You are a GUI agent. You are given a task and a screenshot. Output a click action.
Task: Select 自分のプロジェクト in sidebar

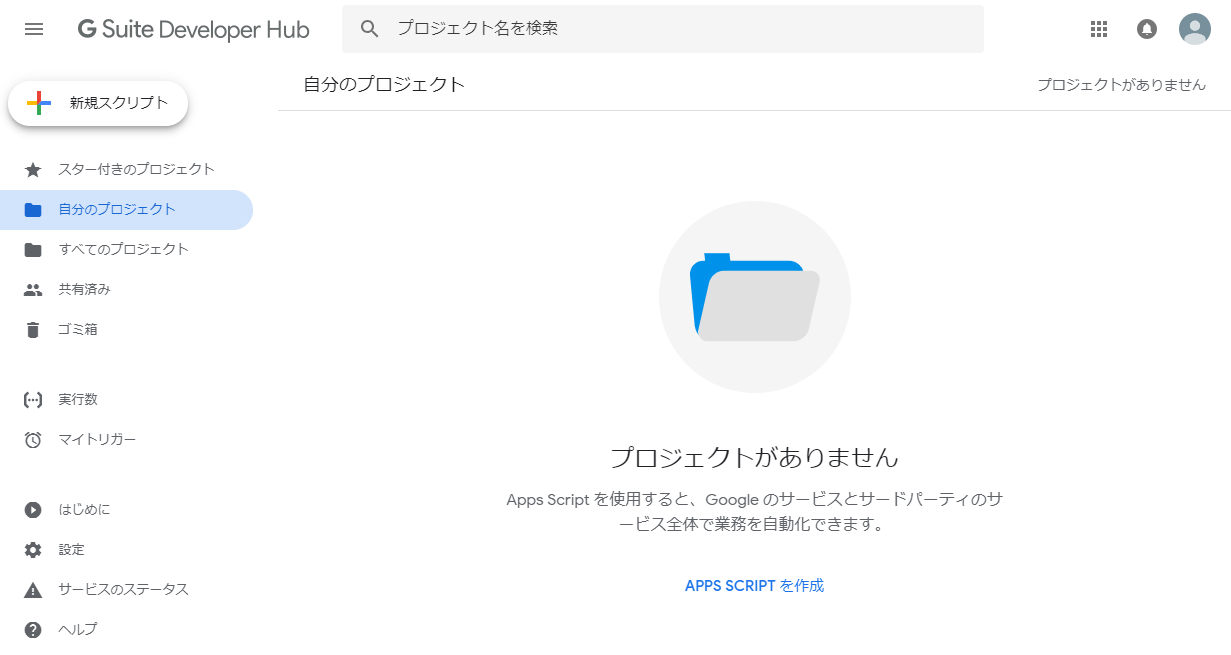(126, 210)
